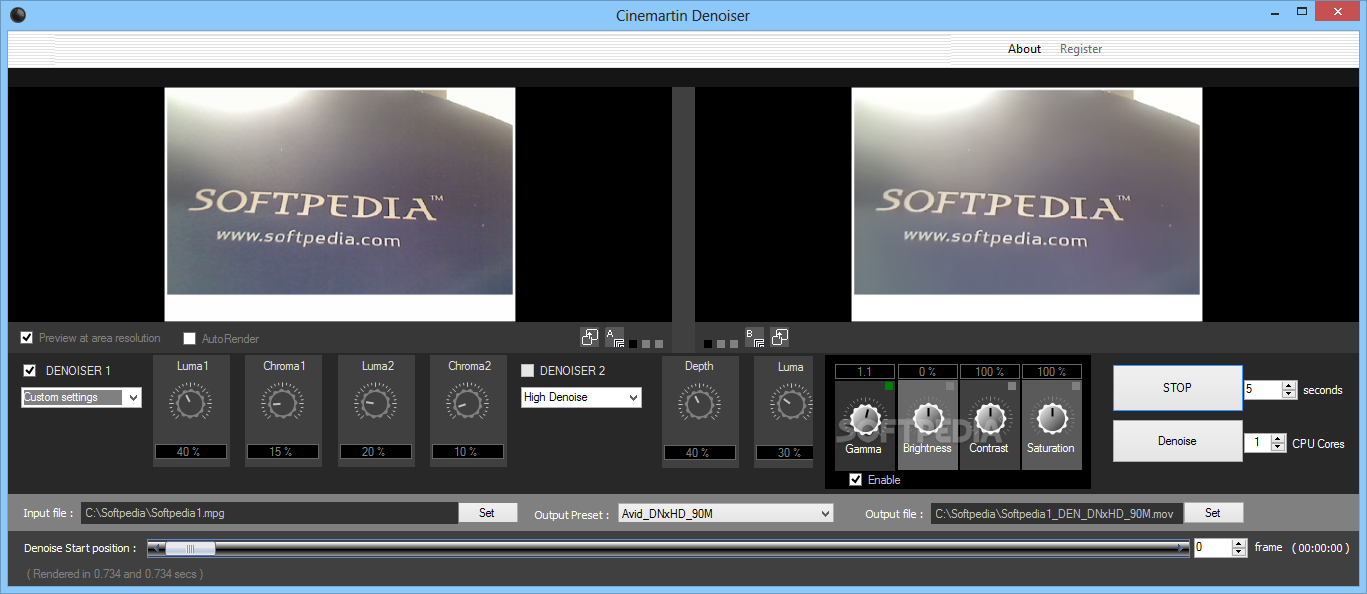
Task: Click the Brightness value field showing 0 %
Action: pos(927,372)
